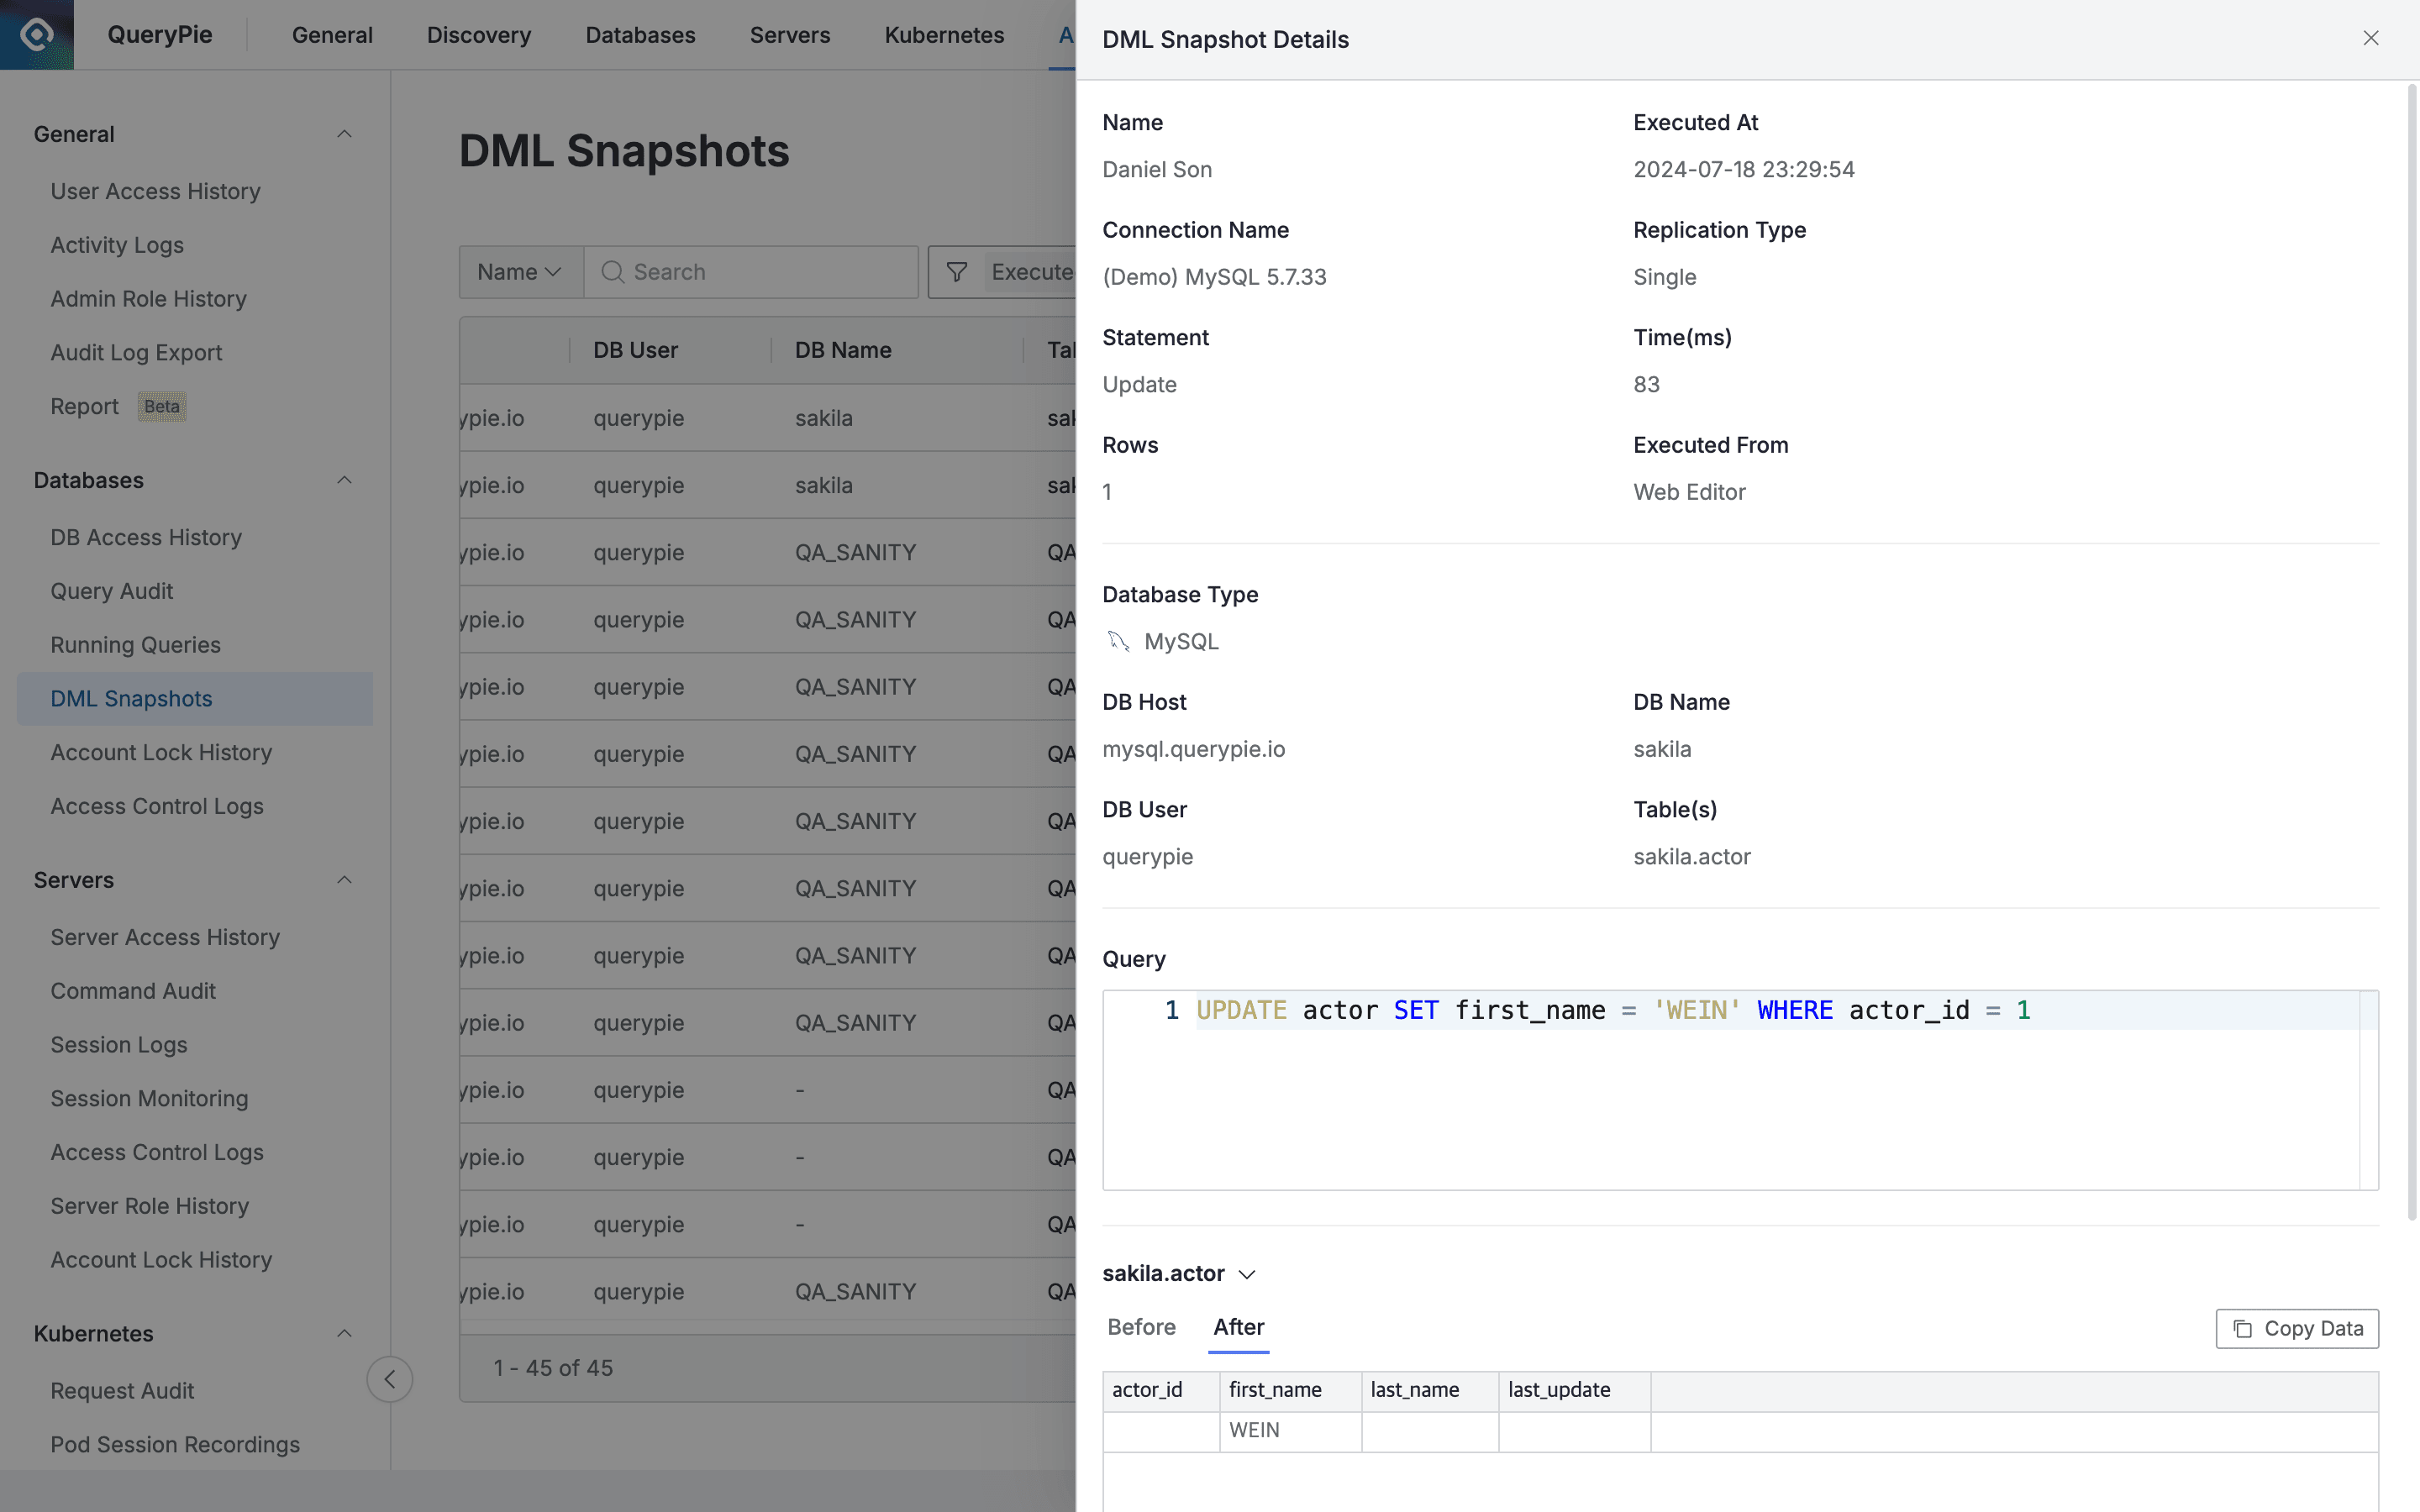
Task: Click the MySQL dolphin icon under Database Type
Action: [x=1120, y=641]
